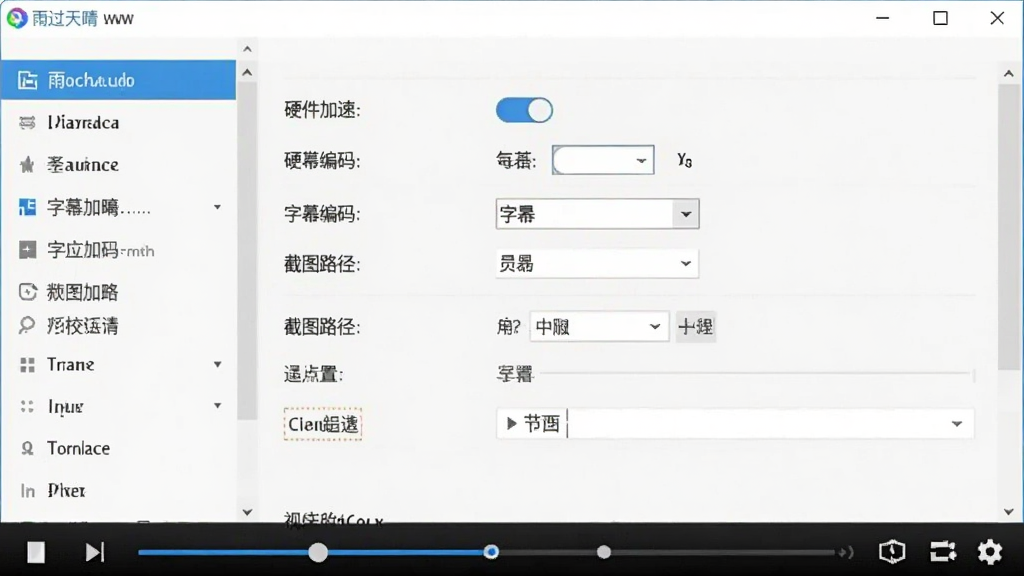
Task: Click the Clen button with dotted outline
Action: (x=323, y=424)
